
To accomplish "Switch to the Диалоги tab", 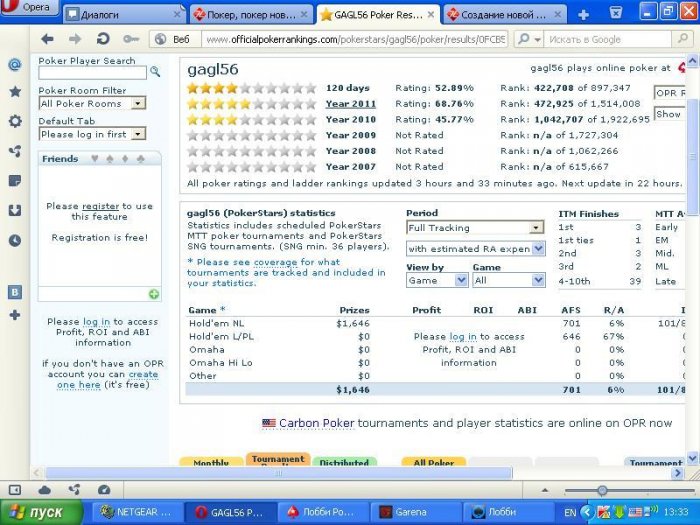I will coord(123,15).
